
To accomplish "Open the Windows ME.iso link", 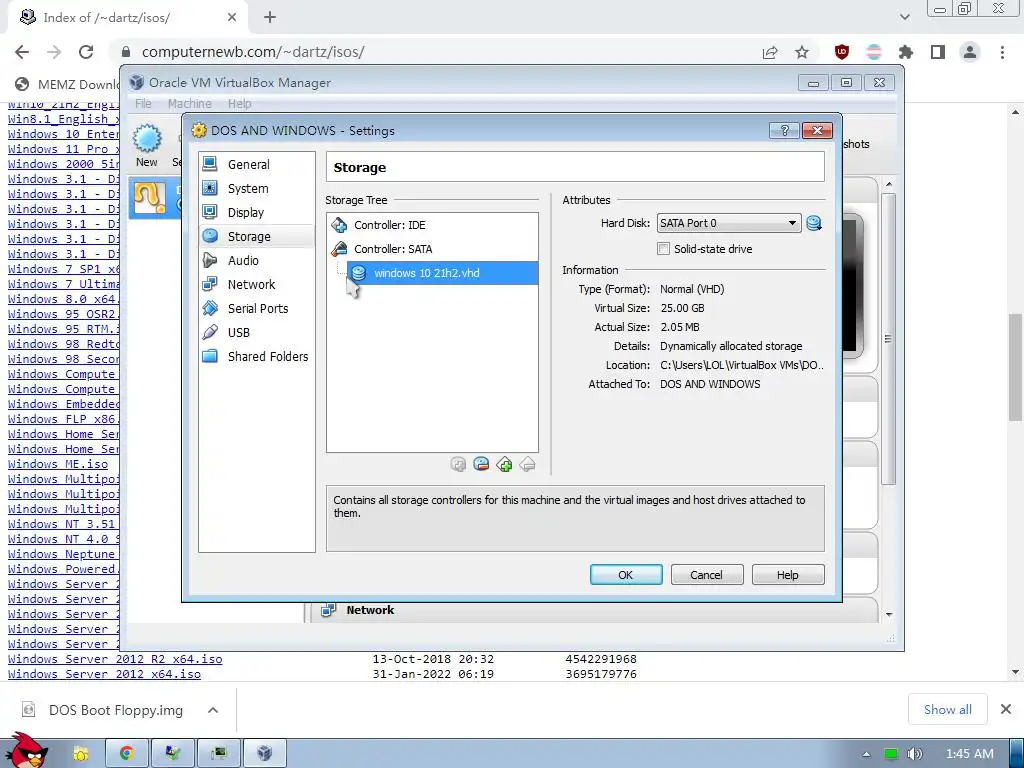I will (58, 464).
